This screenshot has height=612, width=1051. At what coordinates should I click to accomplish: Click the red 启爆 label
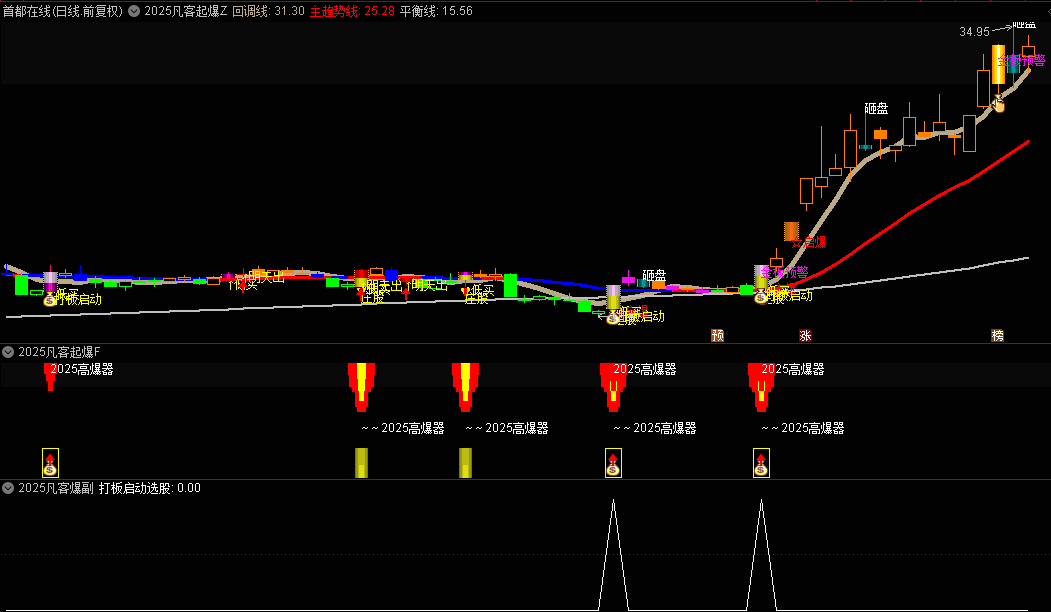[814, 242]
